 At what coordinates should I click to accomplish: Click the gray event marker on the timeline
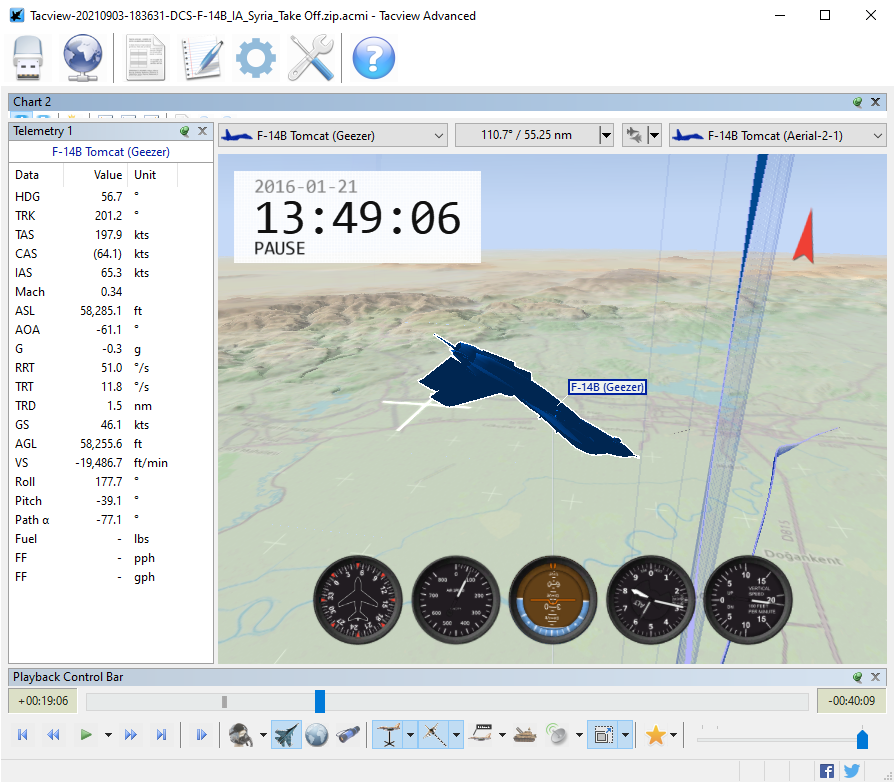pyautogui.click(x=224, y=702)
